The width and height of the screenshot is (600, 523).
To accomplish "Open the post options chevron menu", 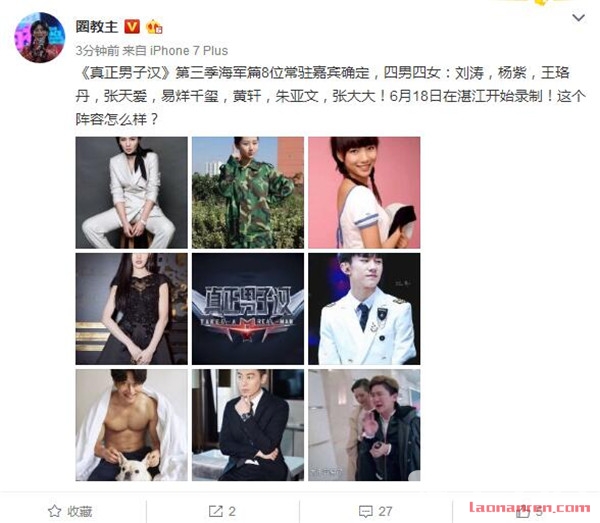I will click(578, 18).
